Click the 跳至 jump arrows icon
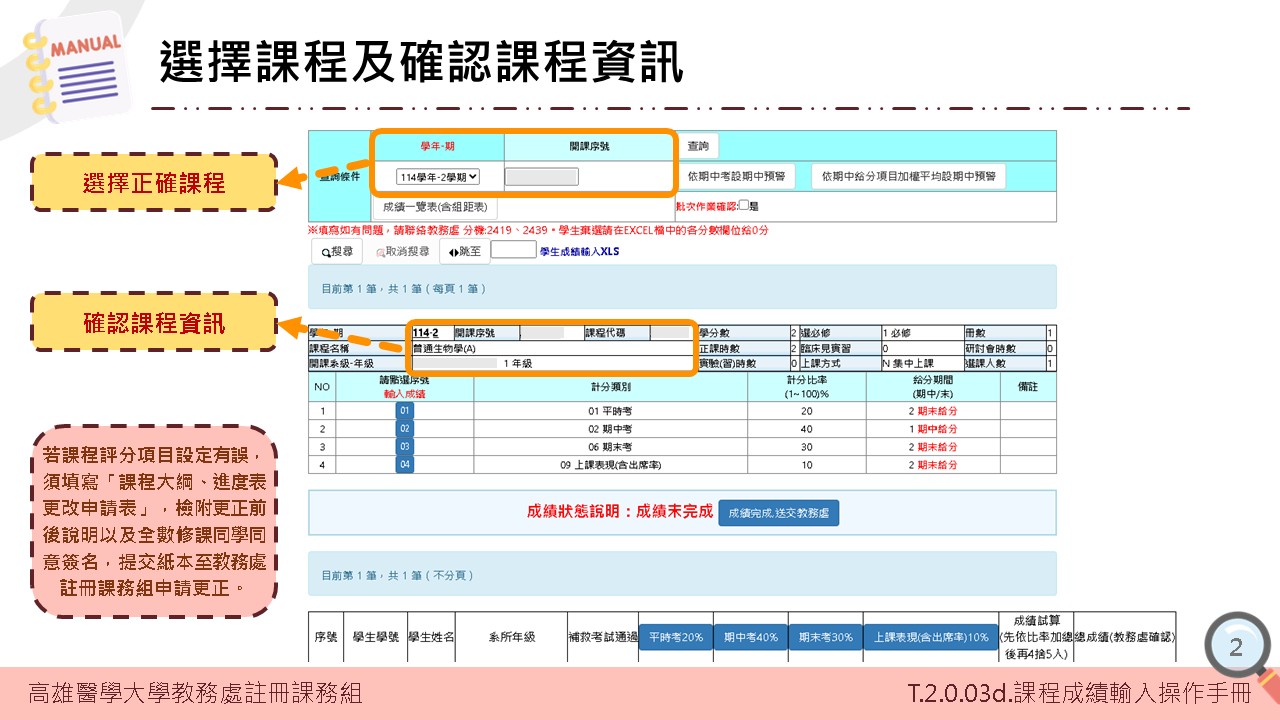The height and width of the screenshot is (720, 1280). pyautogui.click(x=456, y=253)
